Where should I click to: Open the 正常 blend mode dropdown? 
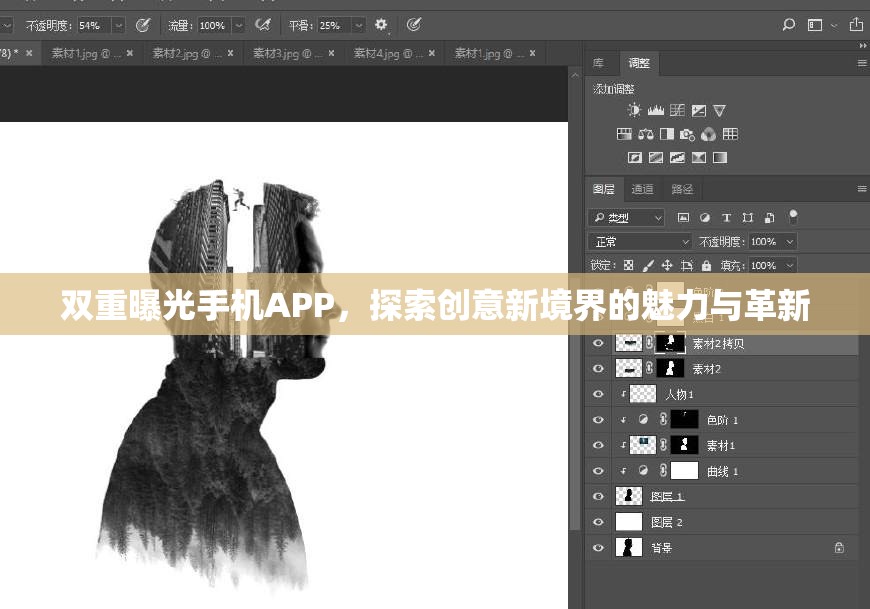[639, 241]
